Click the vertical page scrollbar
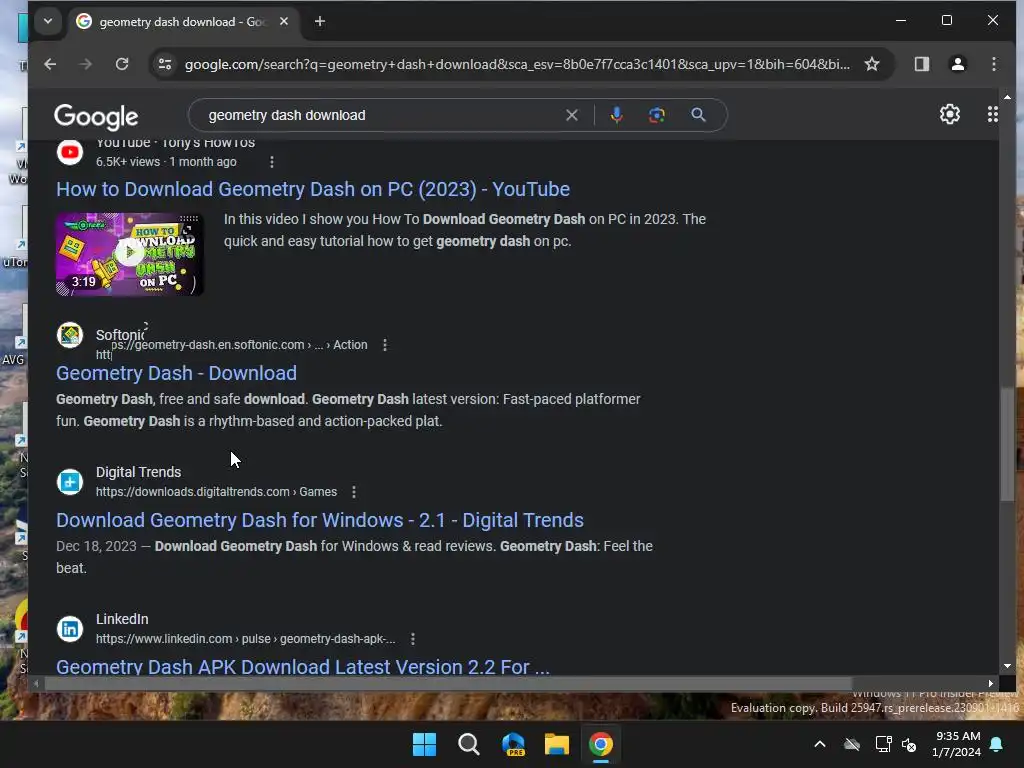 pos(1007,444)
